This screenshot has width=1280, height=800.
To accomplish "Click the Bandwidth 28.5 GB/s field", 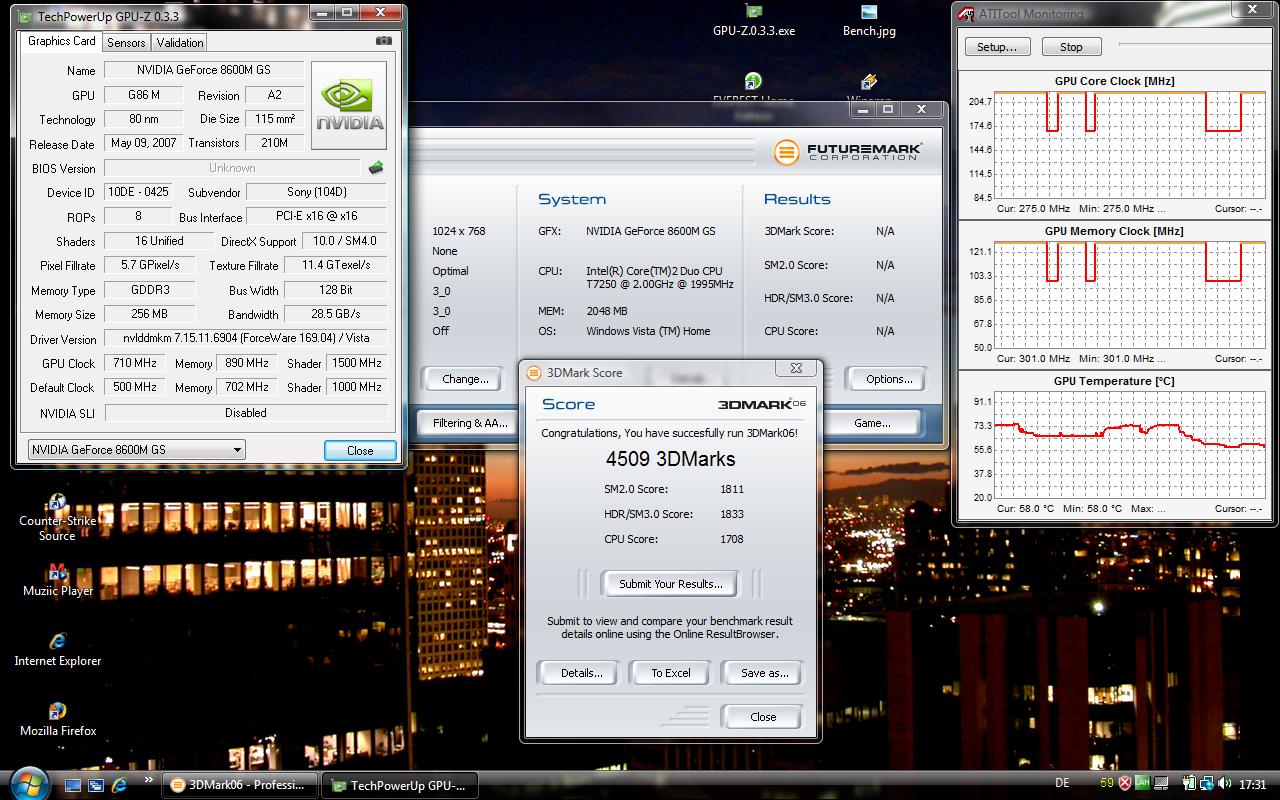I will pos(336,314).
